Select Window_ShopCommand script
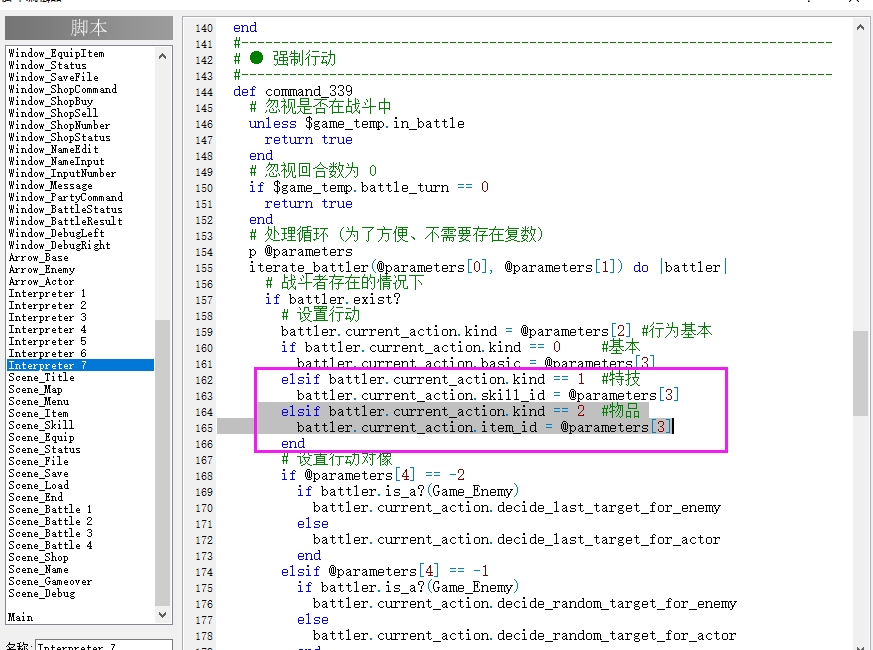The width and height of the screenshot is (873, 650). point(62,90)
